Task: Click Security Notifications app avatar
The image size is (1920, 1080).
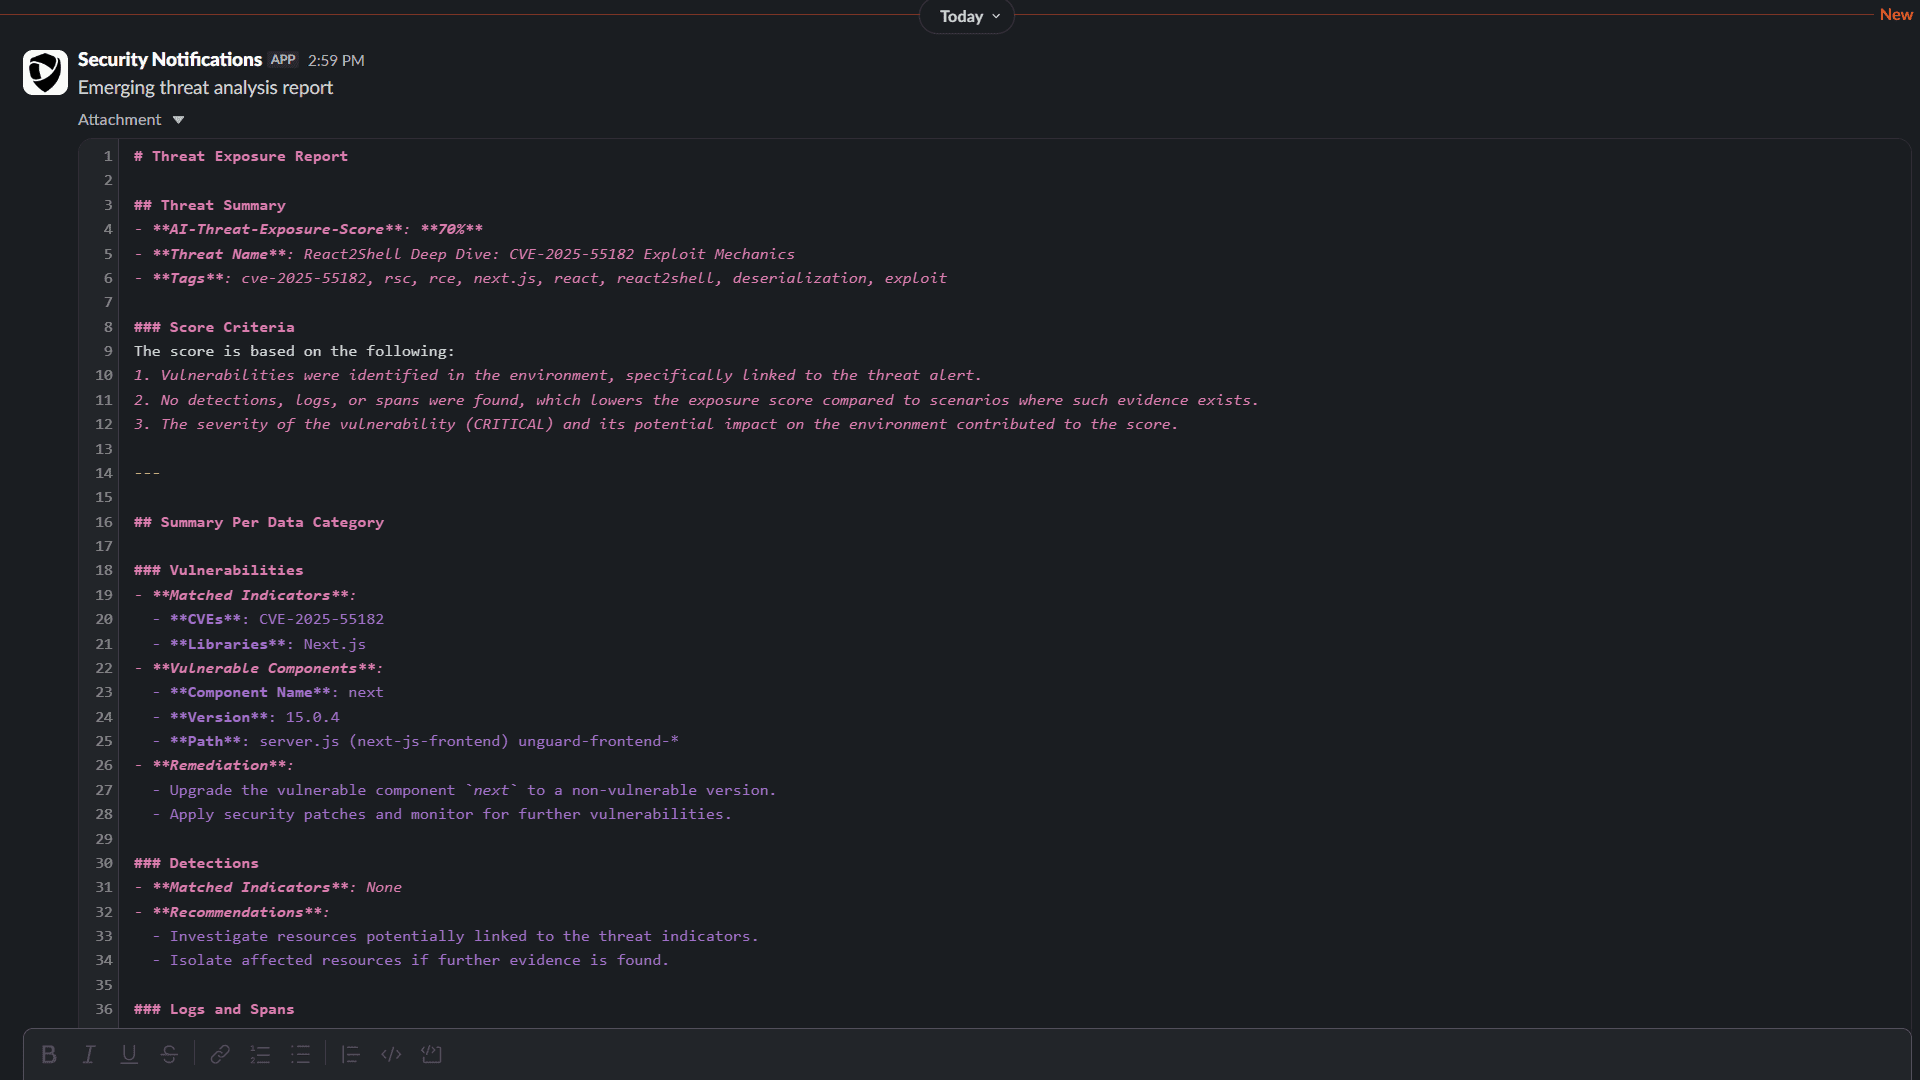Action: (45, 72)
